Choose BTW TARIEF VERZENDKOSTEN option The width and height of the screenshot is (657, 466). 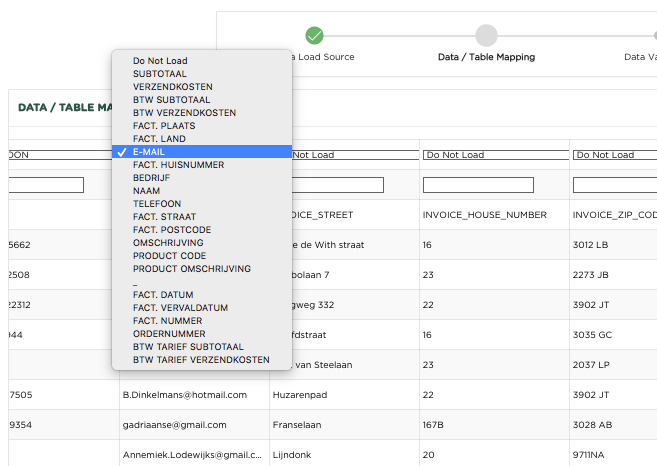201,360
